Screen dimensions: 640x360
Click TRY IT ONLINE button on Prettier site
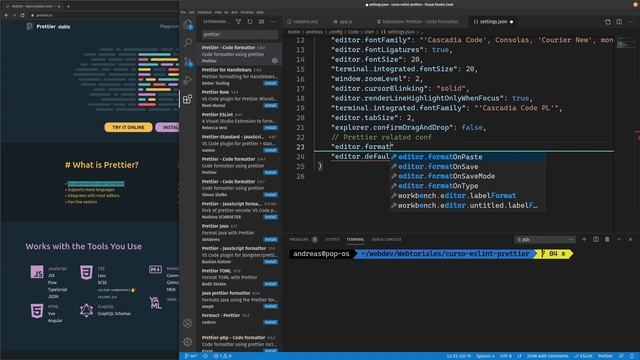click(128, 127)
